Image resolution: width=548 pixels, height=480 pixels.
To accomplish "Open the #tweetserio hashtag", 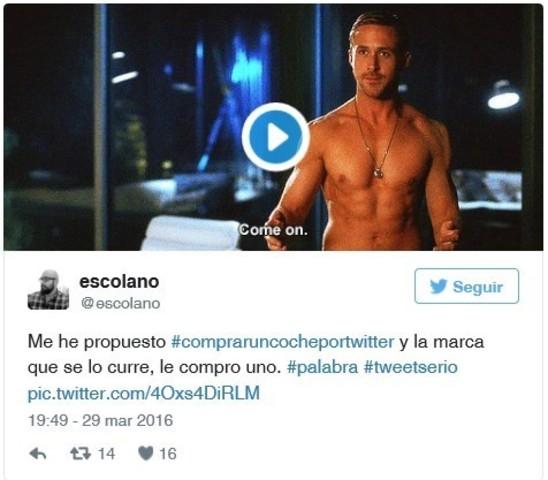I will [411, 367].
